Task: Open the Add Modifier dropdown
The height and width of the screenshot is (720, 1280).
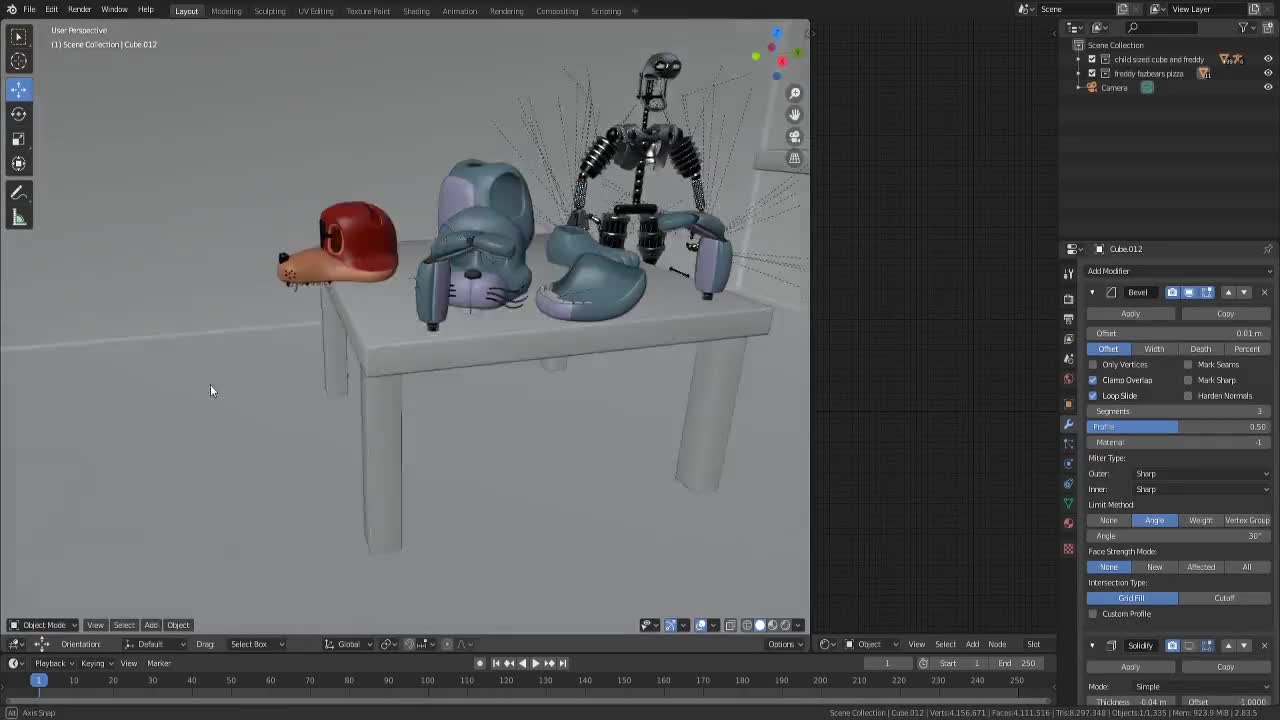Action: point(1179,271)
